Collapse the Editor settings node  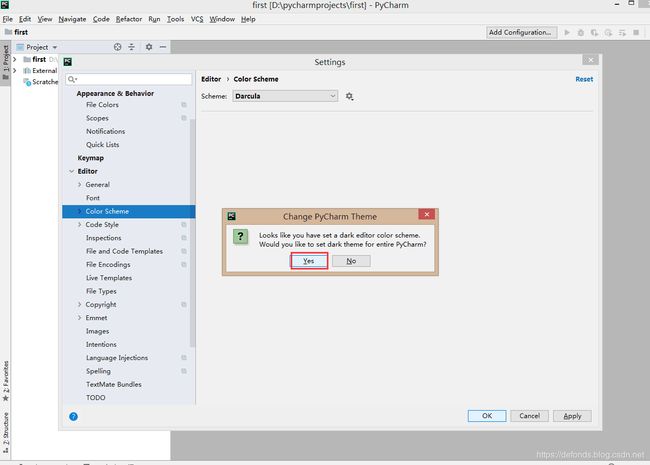(x=71, y=171)
